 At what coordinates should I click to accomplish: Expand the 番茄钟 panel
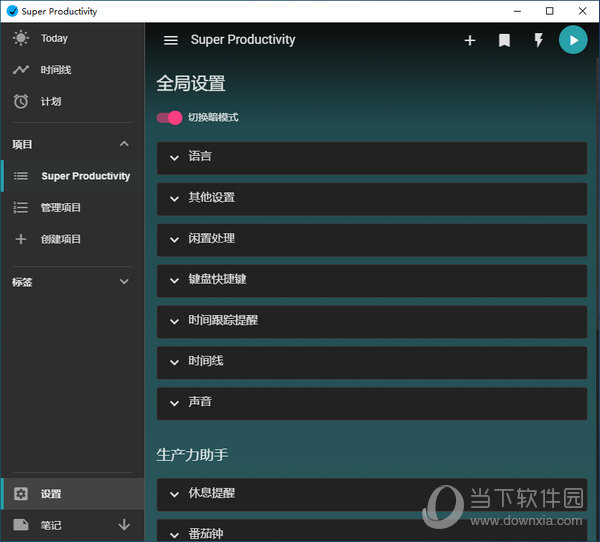tap(372, 531)
